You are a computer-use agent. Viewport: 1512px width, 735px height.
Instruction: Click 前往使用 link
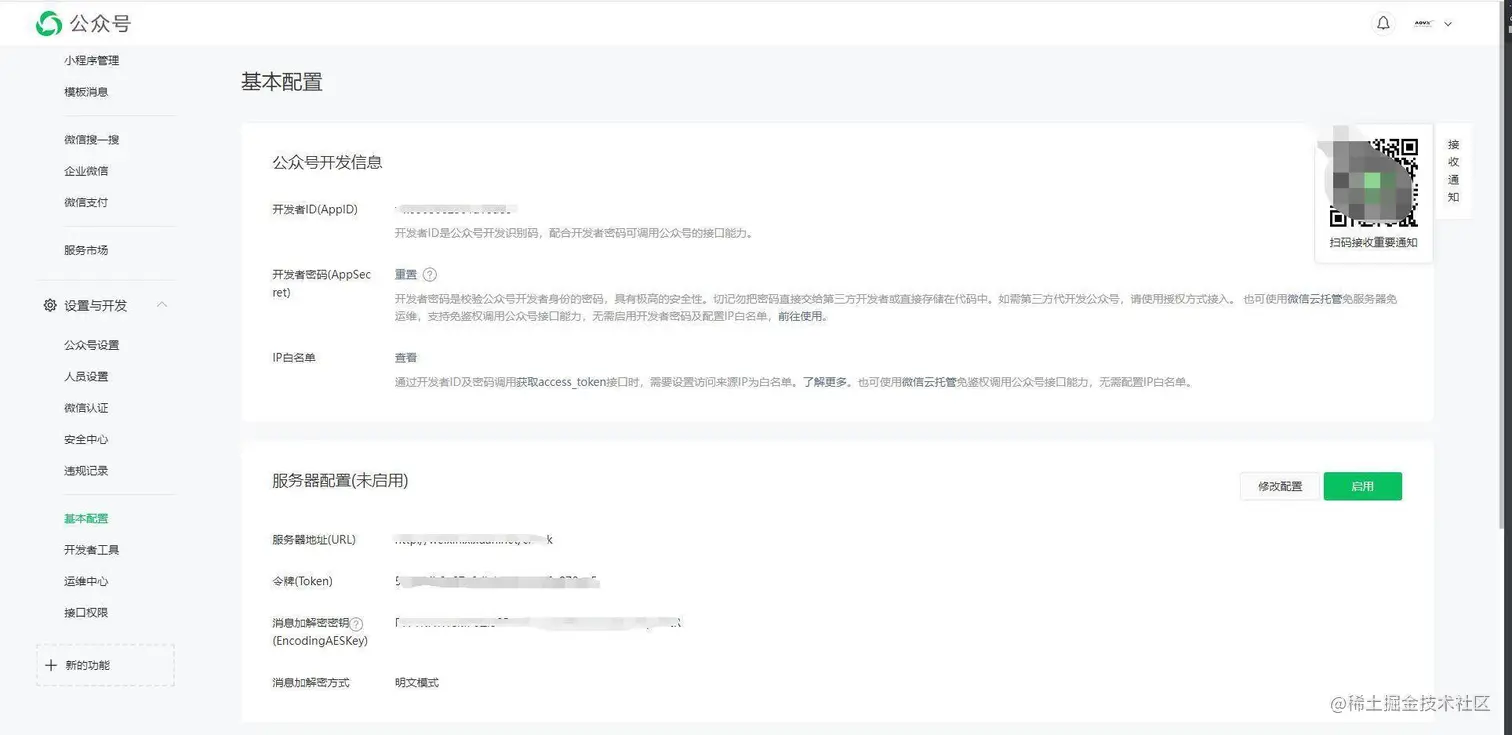(x=801, y=317)
